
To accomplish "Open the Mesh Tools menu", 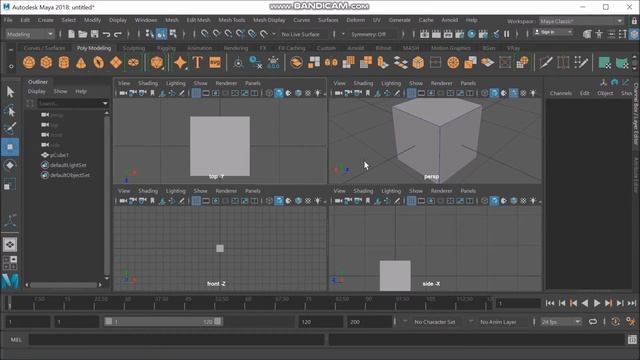I will tap(232, 20).
